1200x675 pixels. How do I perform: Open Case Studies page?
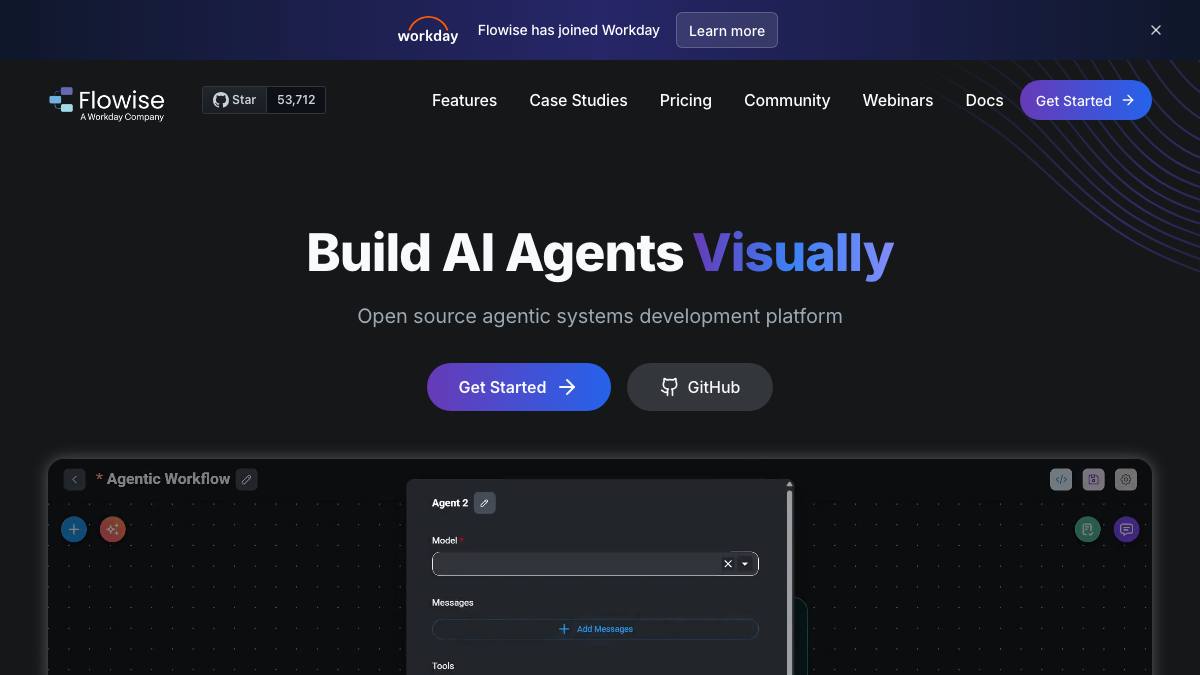578,100
